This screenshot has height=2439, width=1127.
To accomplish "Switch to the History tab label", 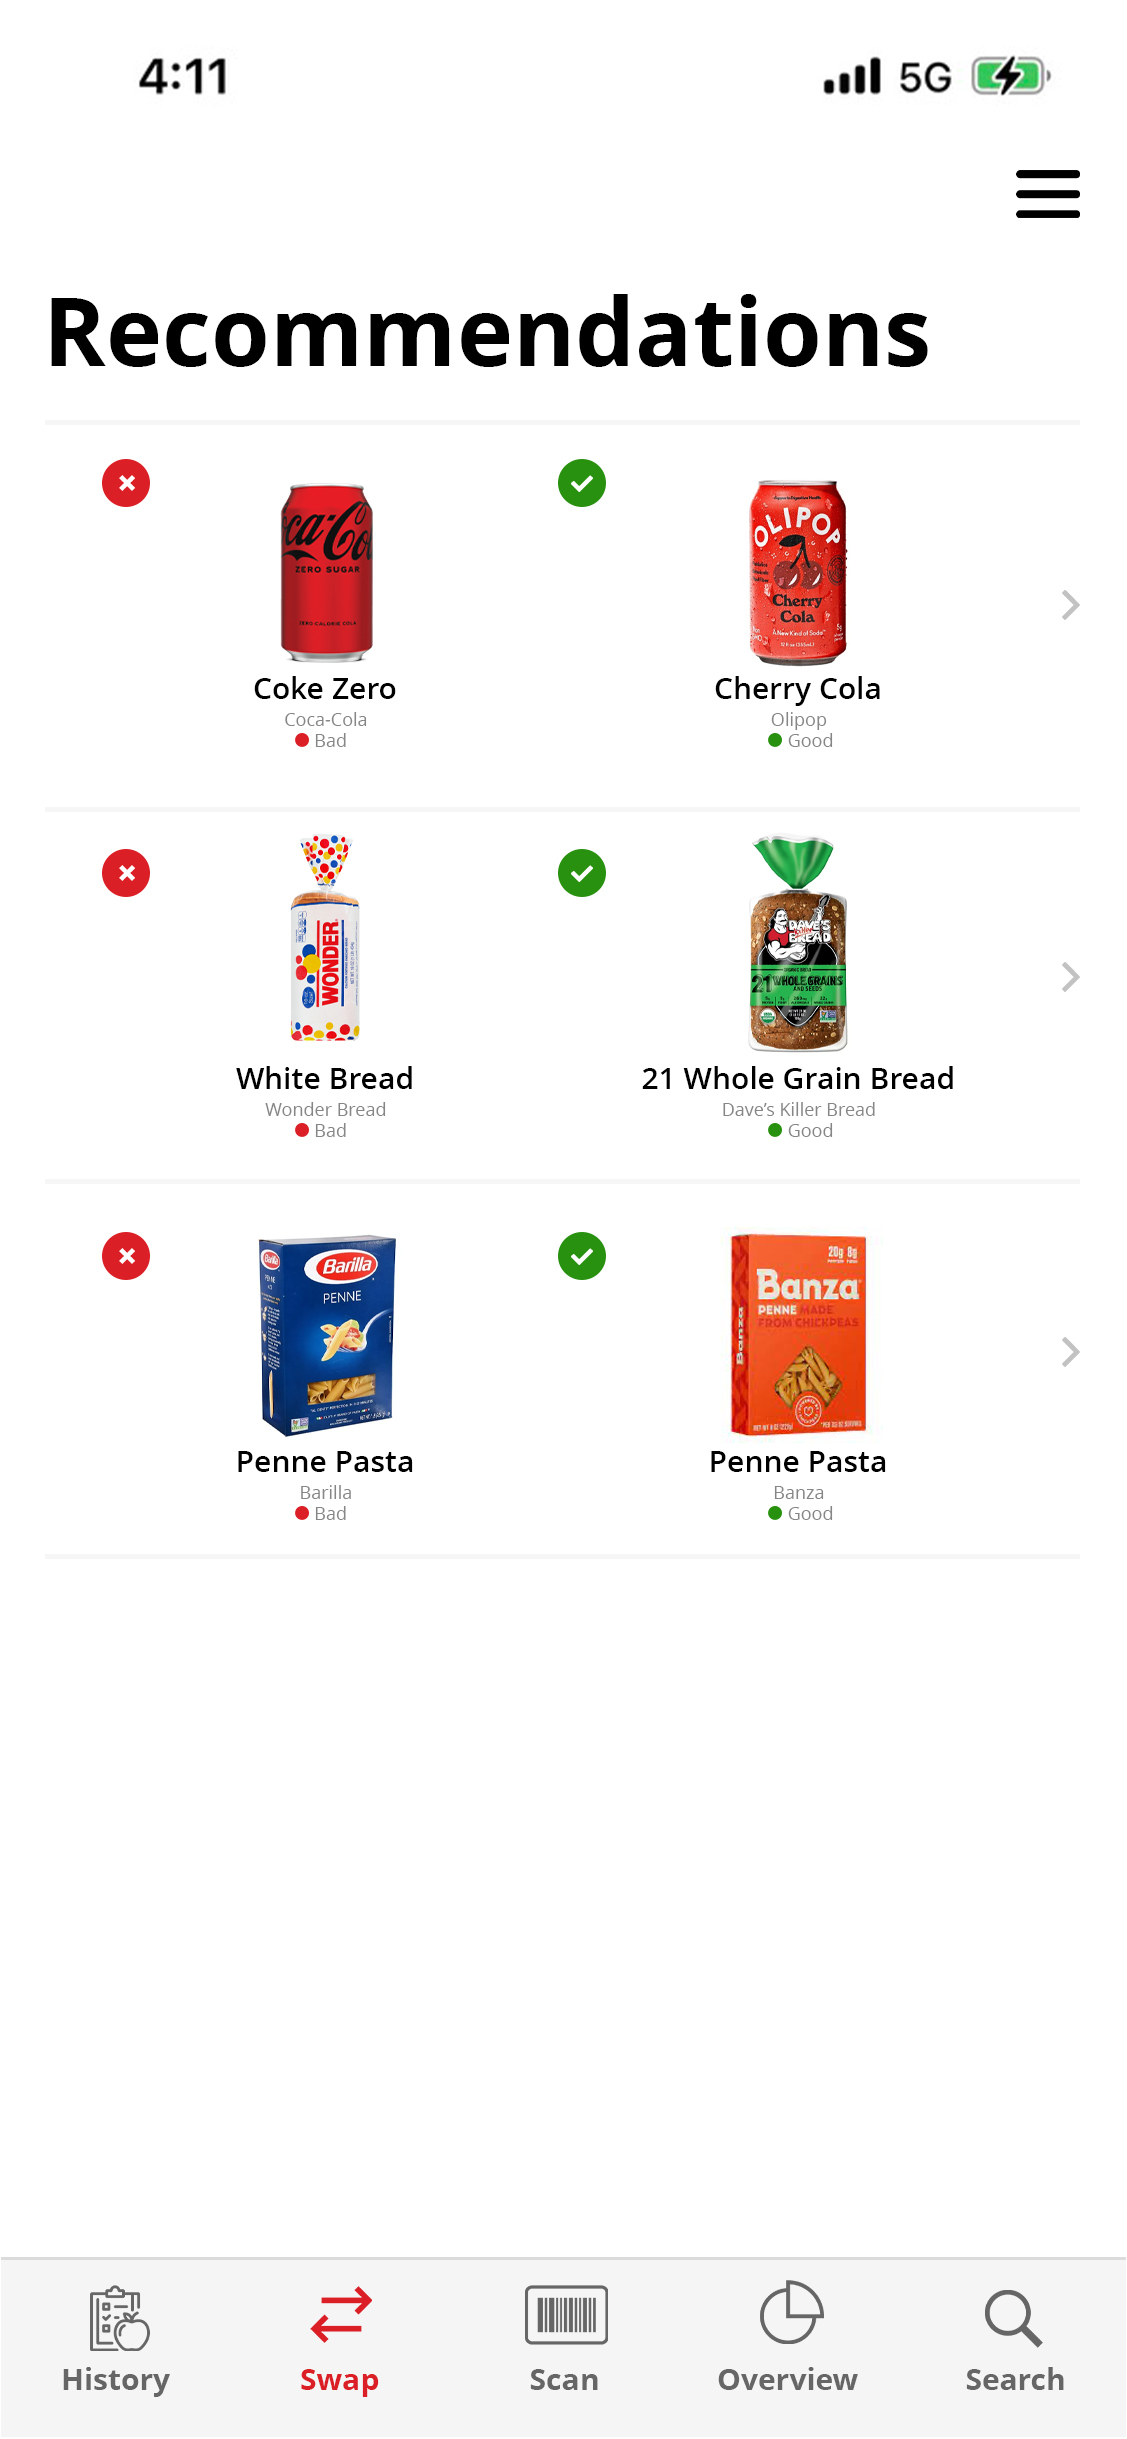I will click(116, 2379).
